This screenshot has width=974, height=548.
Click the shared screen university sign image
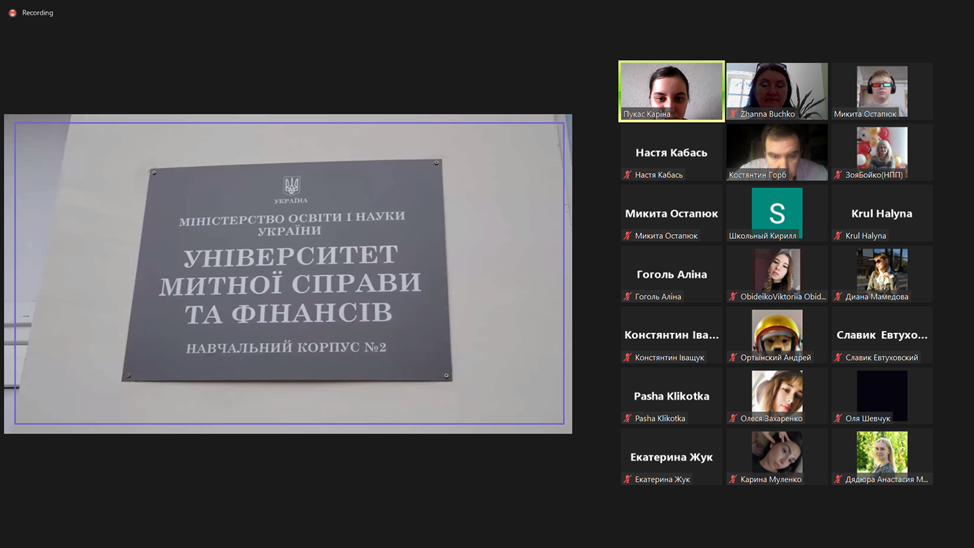(288, 273)
